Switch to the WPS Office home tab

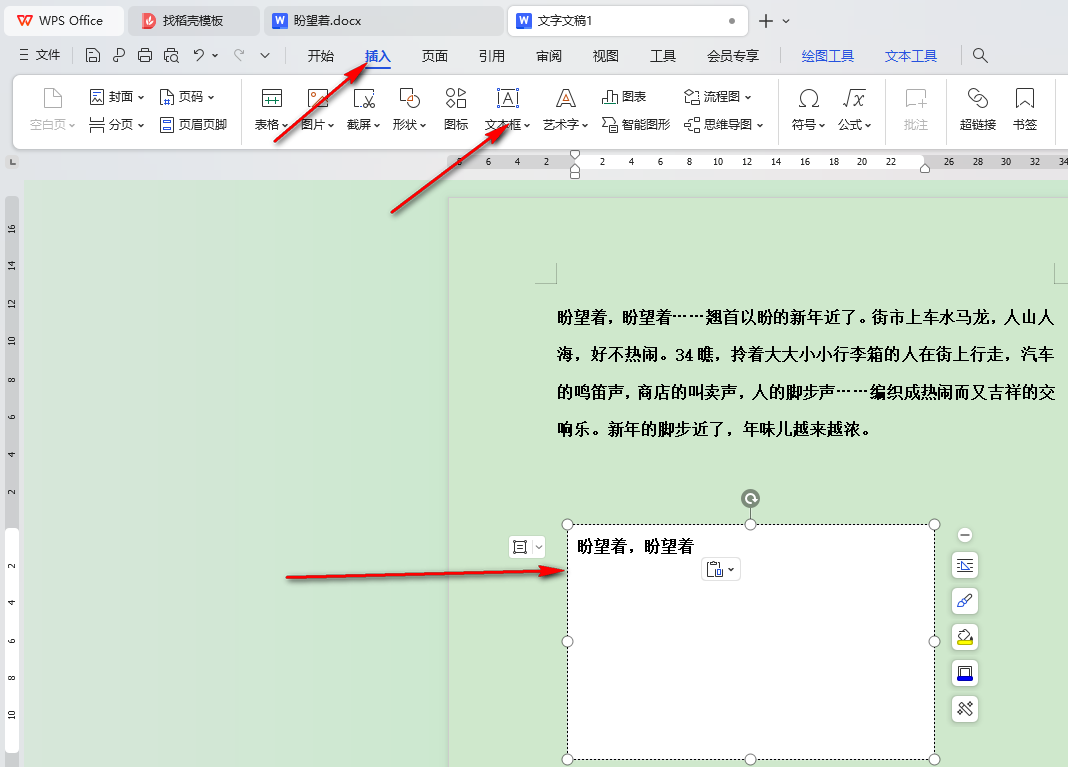tap(64, 21)
